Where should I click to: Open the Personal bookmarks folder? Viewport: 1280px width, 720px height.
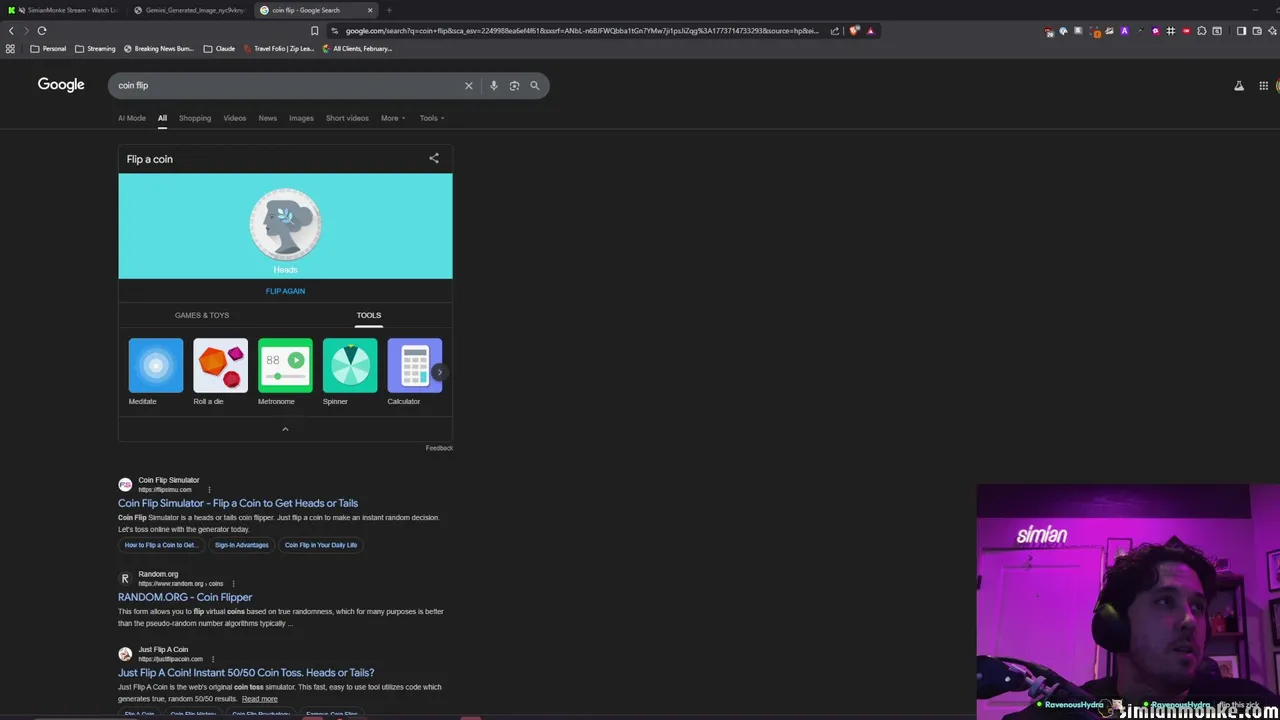coord(48,48)
